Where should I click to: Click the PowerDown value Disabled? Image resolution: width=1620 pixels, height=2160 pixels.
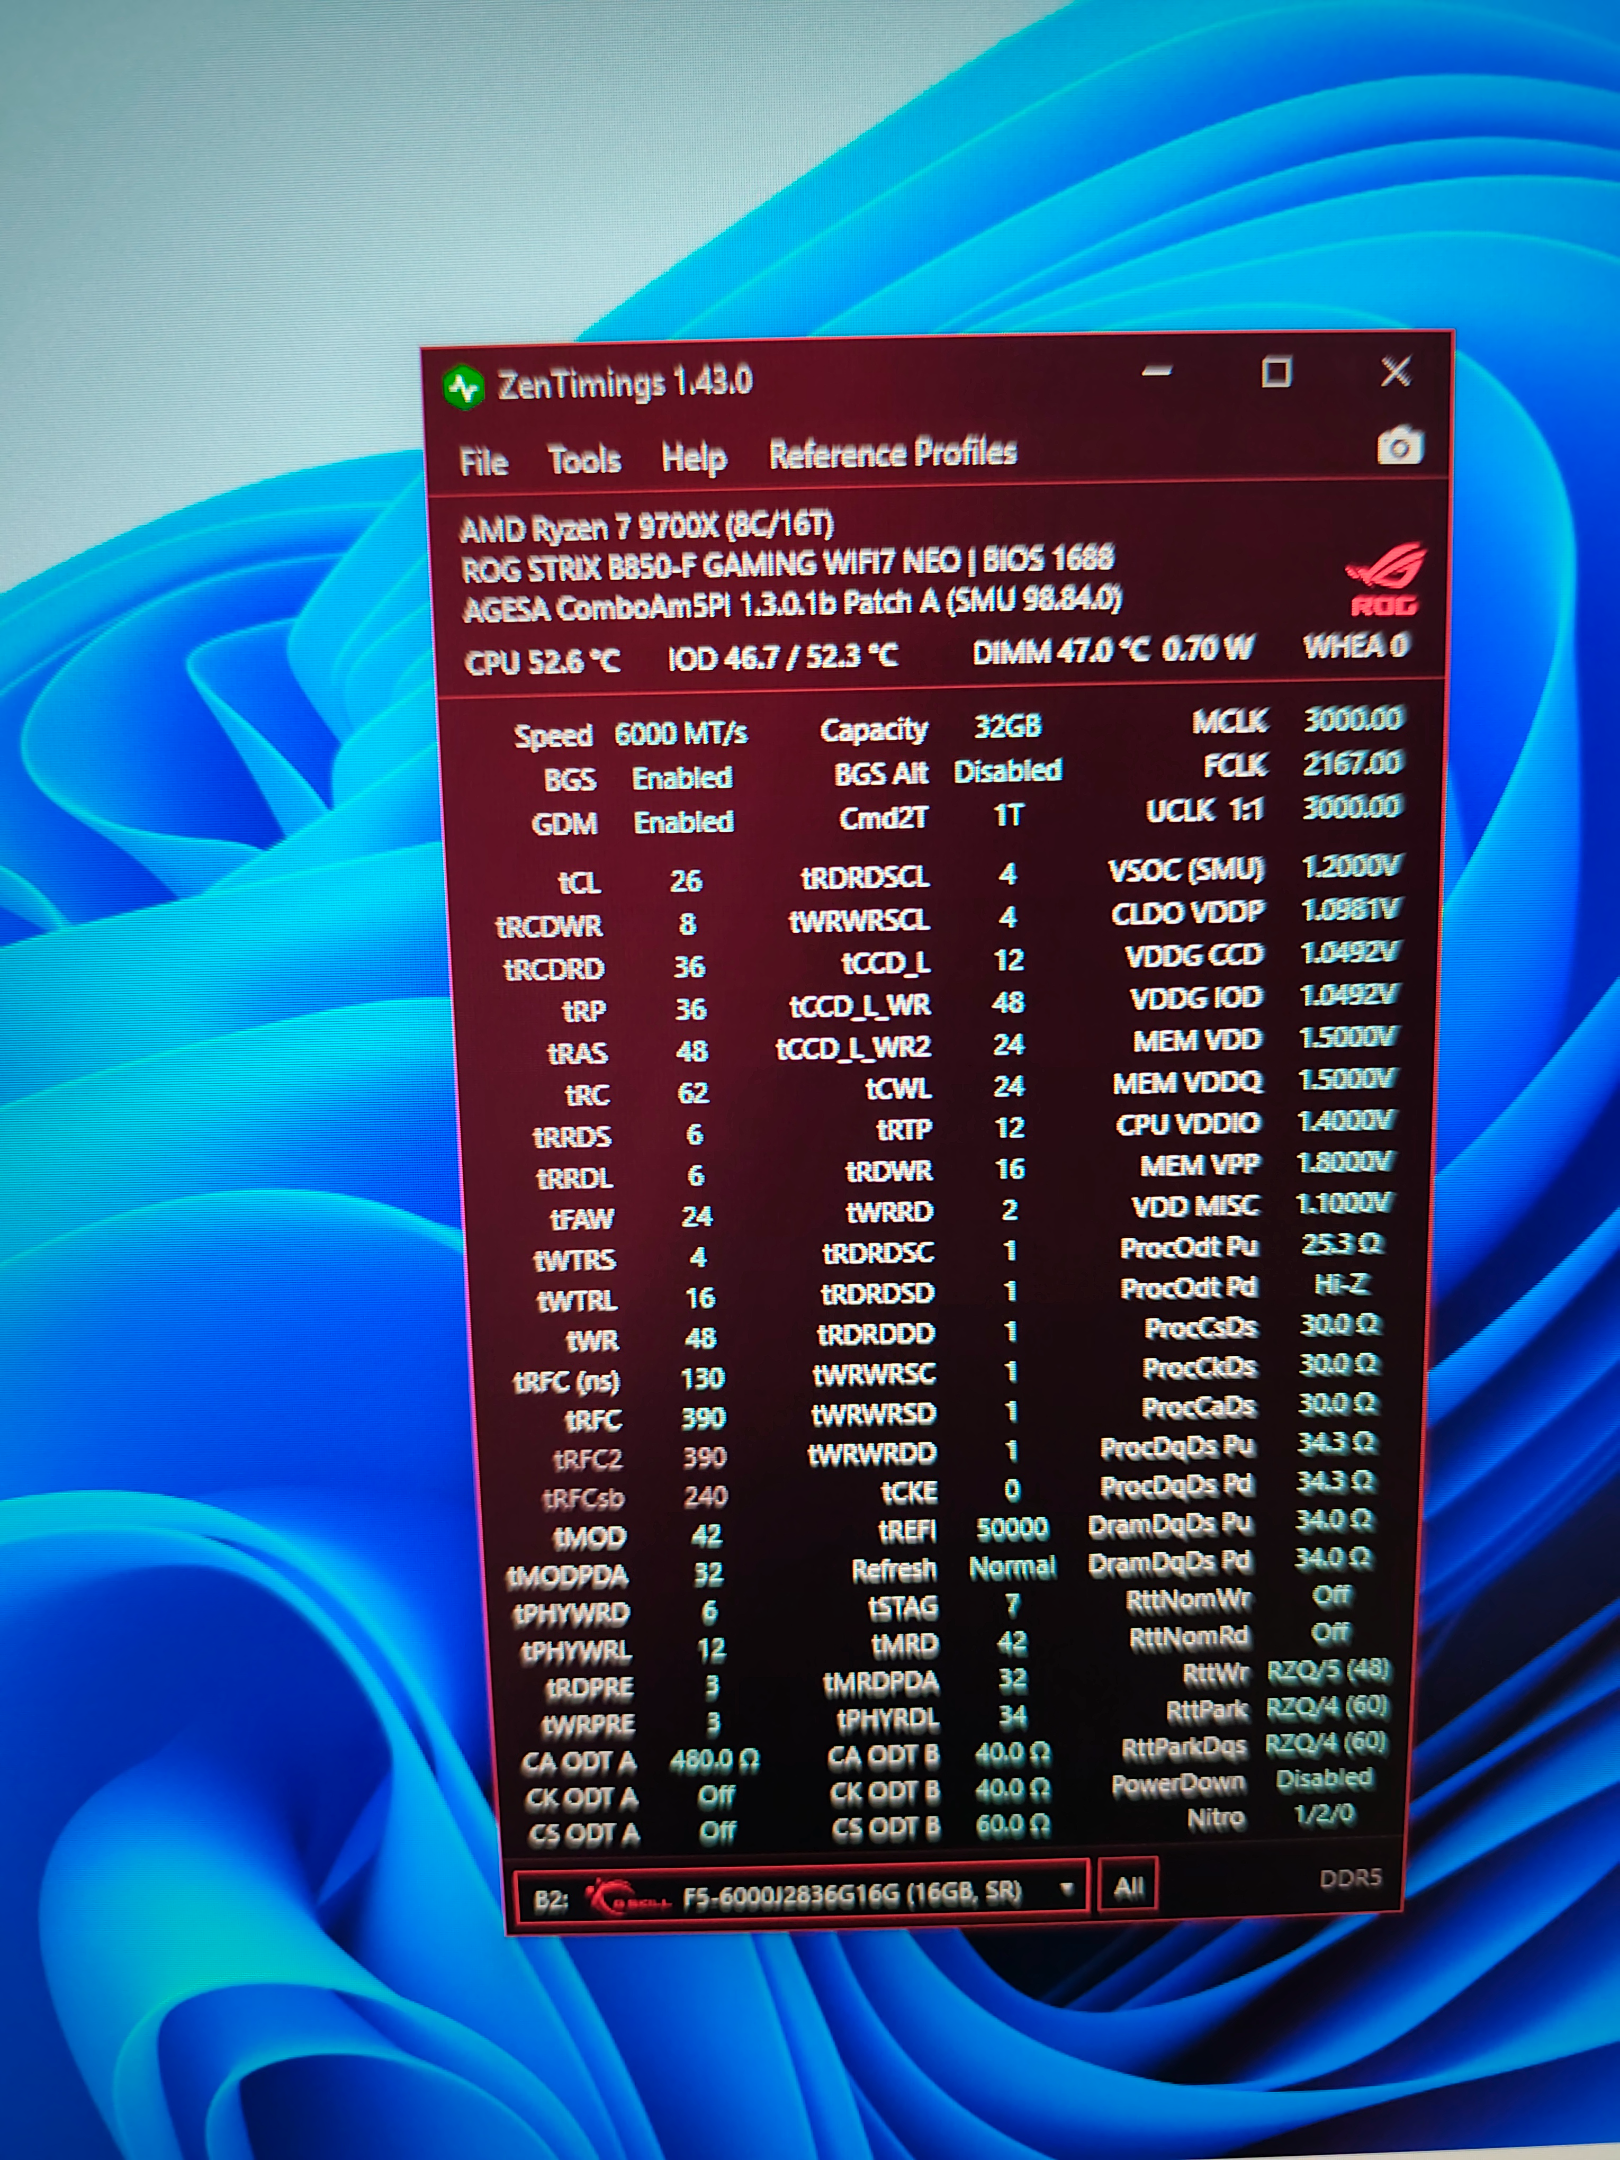[x=1324, y=1779]
